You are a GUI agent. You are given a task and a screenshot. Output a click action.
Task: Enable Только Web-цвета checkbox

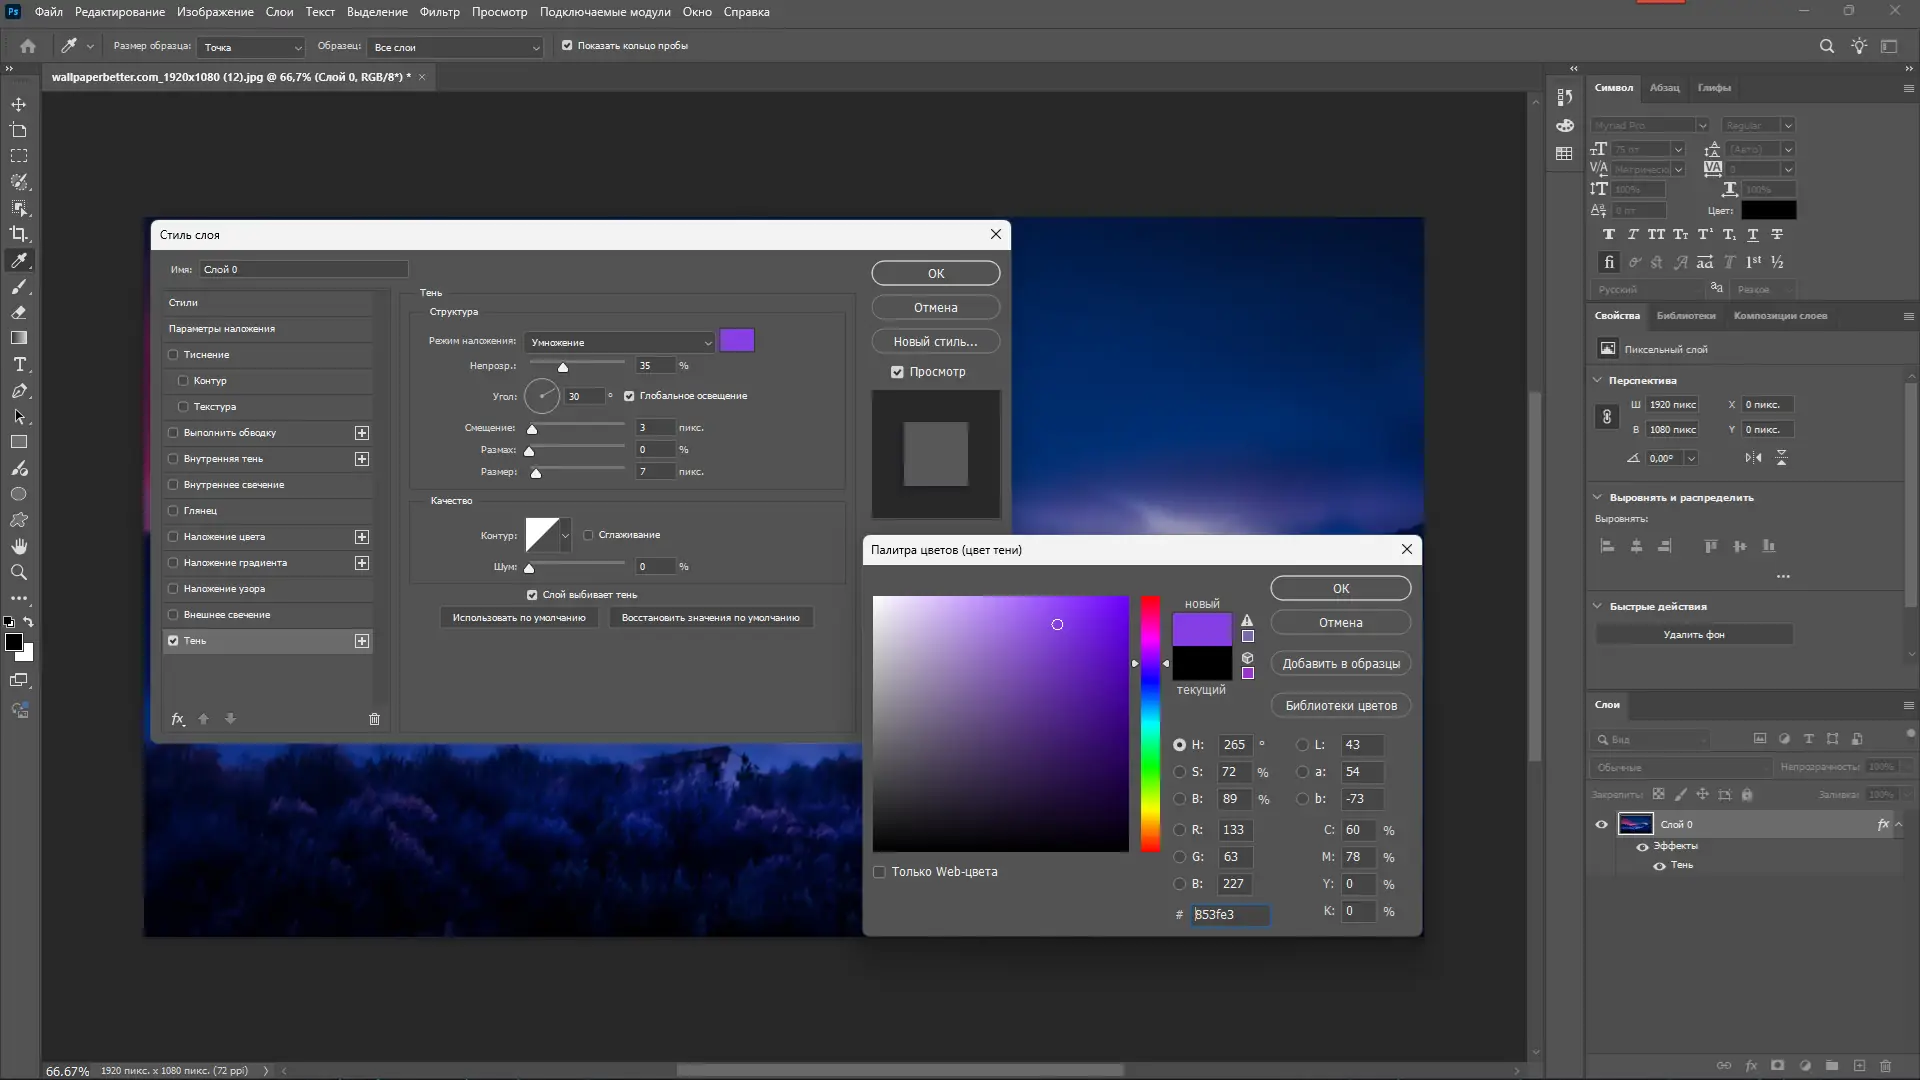click(880, 872)
